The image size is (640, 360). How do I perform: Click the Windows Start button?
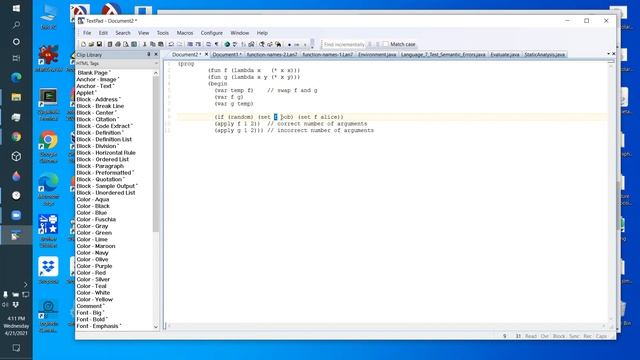tap(16, 8)
